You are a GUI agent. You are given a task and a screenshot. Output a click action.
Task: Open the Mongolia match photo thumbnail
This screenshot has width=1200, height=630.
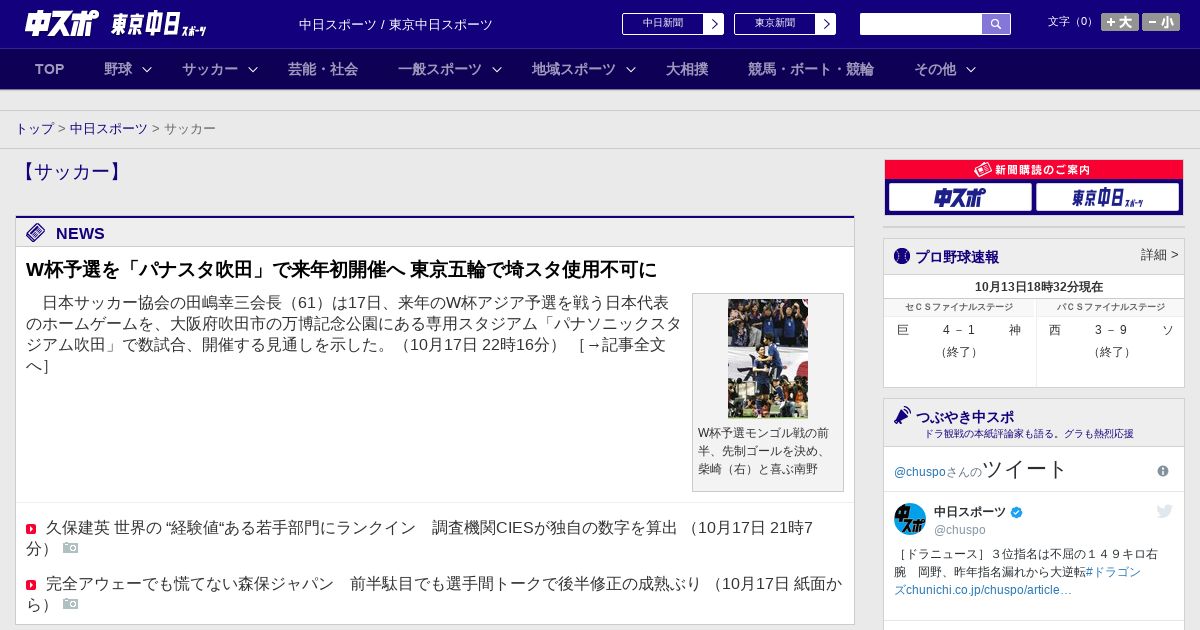click(x=768, y=358)
